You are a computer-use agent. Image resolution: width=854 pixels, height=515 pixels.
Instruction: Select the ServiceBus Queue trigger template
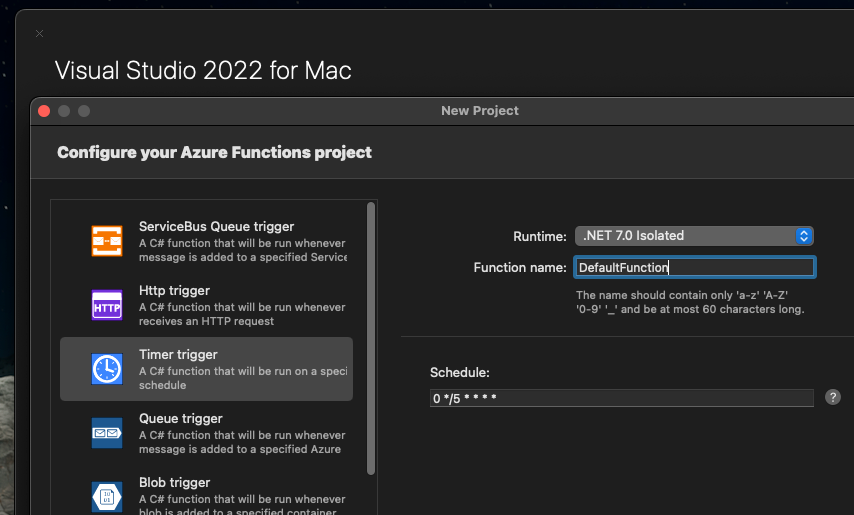(x=206, y=241)
